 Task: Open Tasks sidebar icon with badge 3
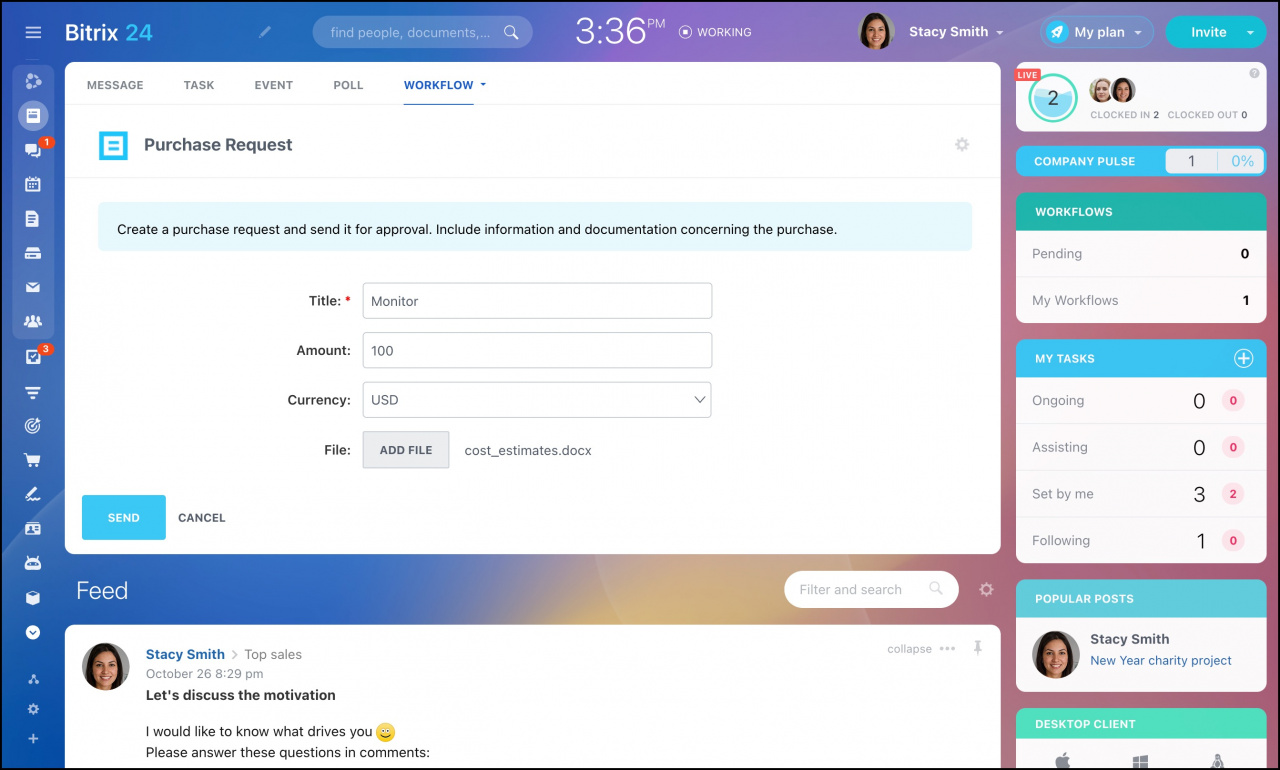point(33,357)
